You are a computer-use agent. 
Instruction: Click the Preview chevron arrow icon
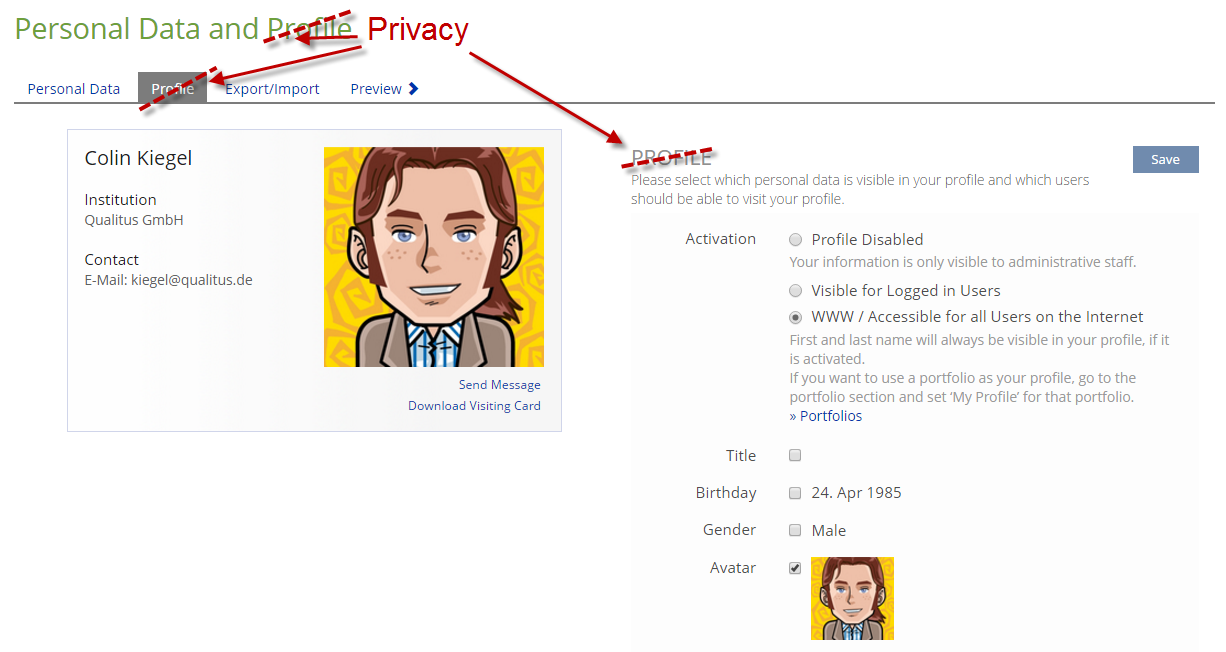(x=414, y=89)
